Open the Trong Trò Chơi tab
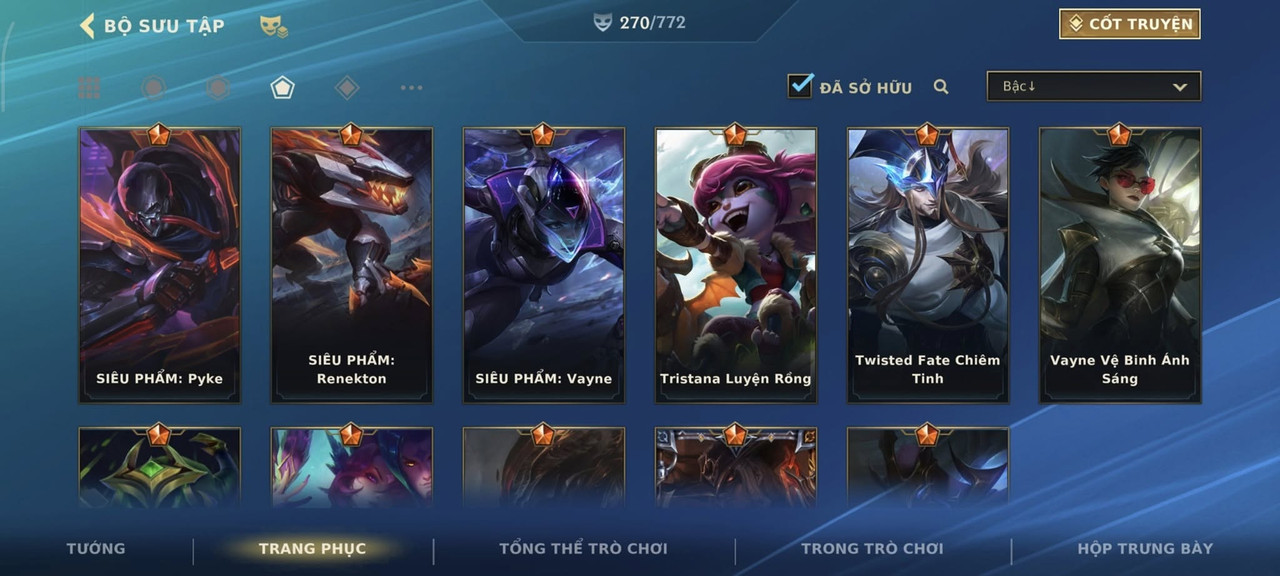This screenshot has width=1280, height=576. (872, 548)
